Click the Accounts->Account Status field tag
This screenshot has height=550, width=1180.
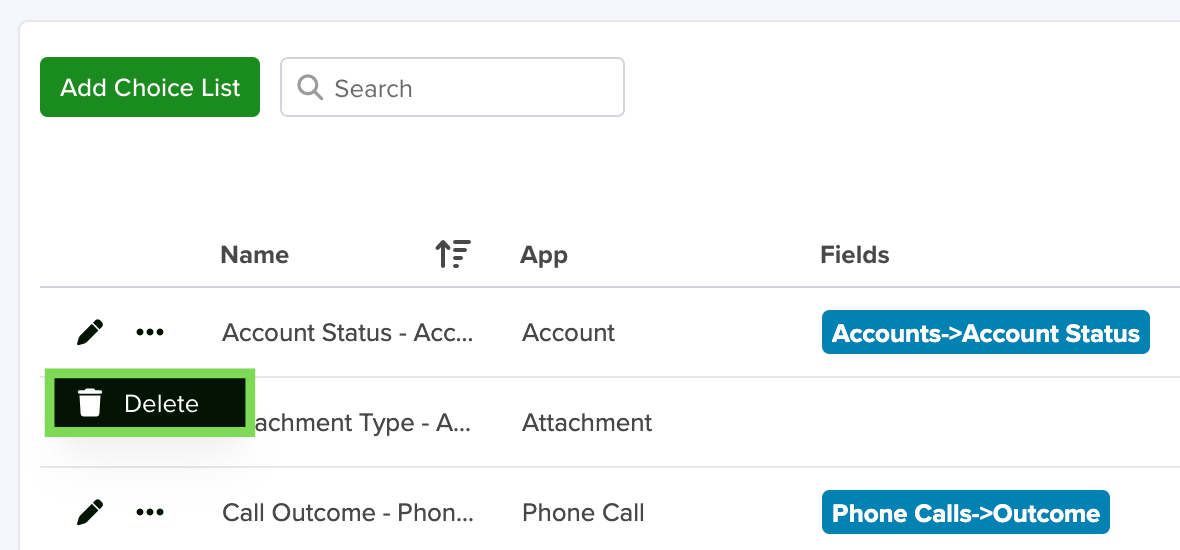tap(986, 333)
